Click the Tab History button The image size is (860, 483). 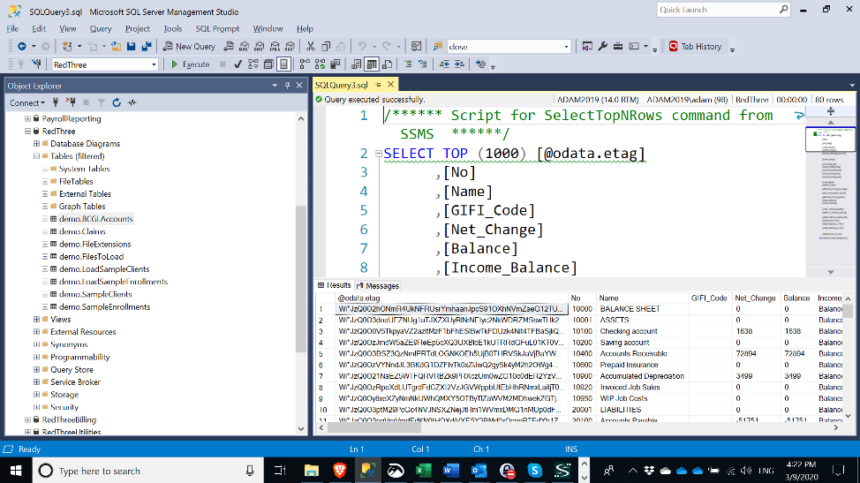click(695, 47)
